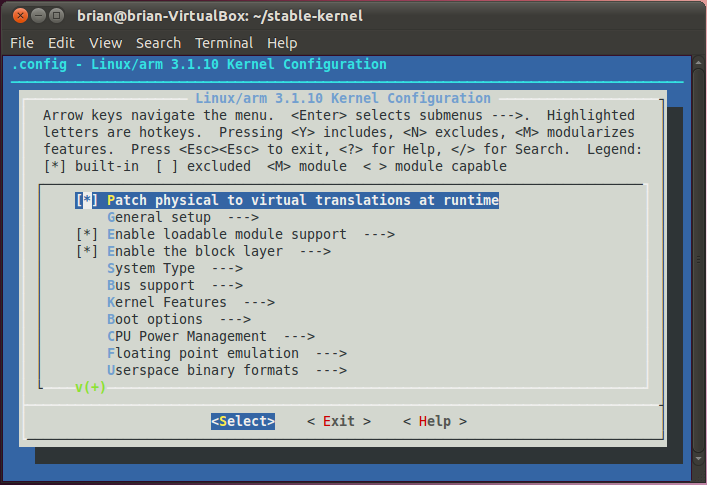
Task: Click the '[ ] excluded' legend text
Action: [x=203, y=166]
